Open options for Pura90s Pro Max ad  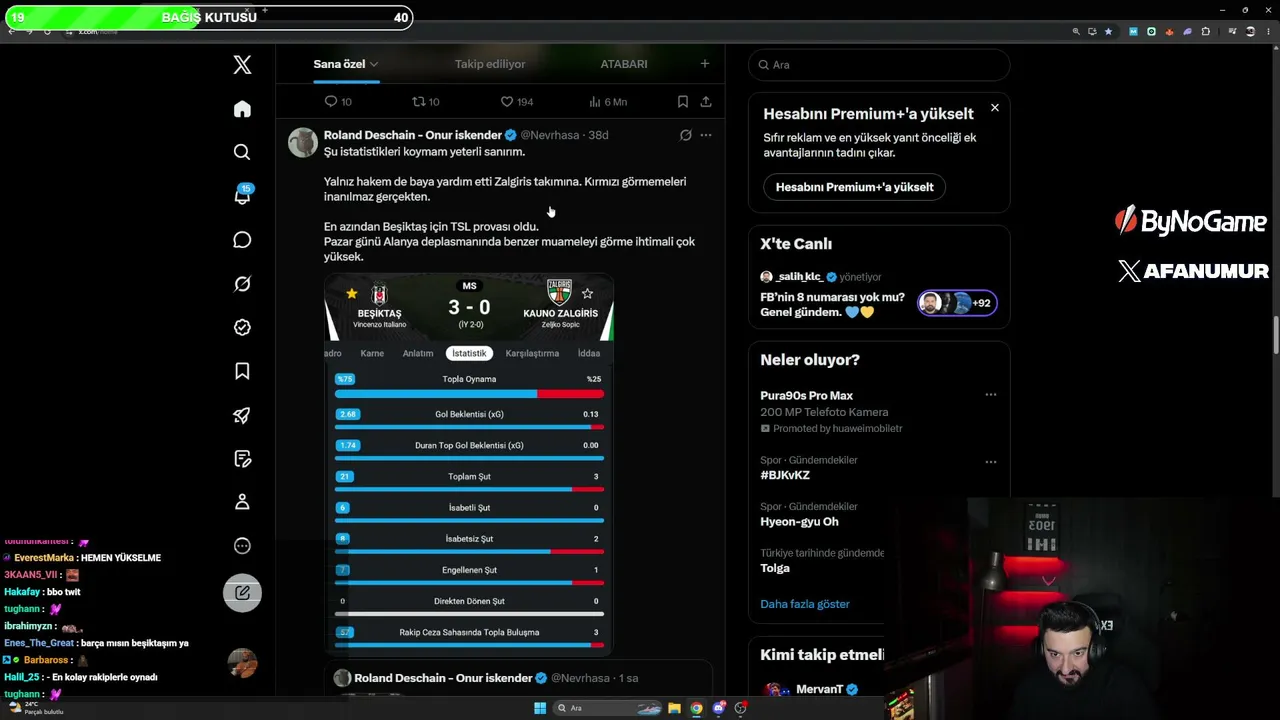[x=991, y=395]
